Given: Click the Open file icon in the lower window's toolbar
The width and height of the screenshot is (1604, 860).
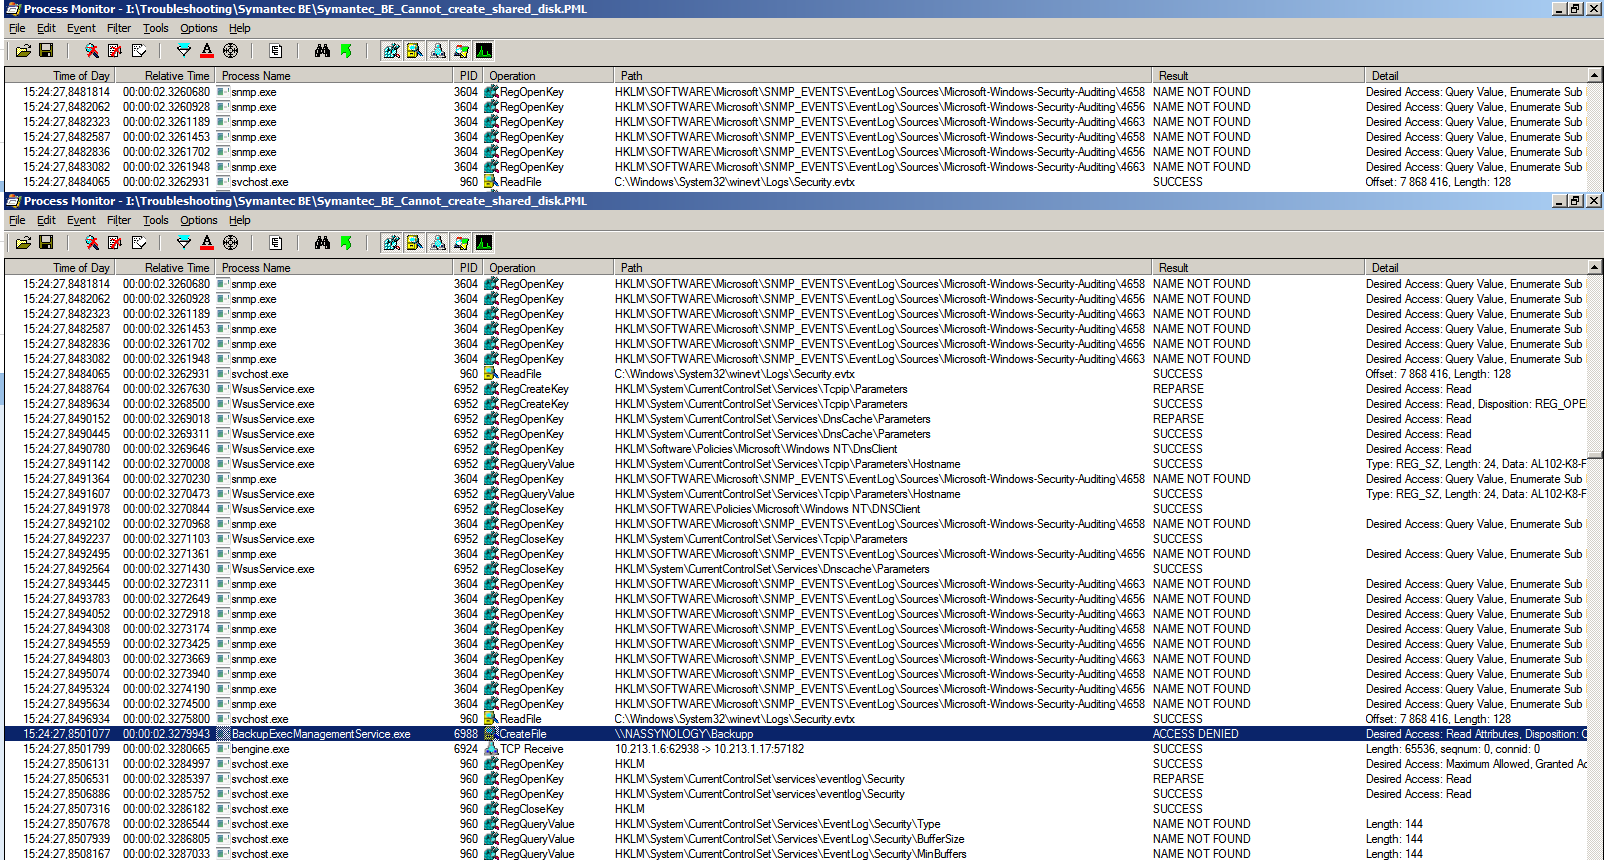Looking at the screenshot, I should (x=23, y=243).
